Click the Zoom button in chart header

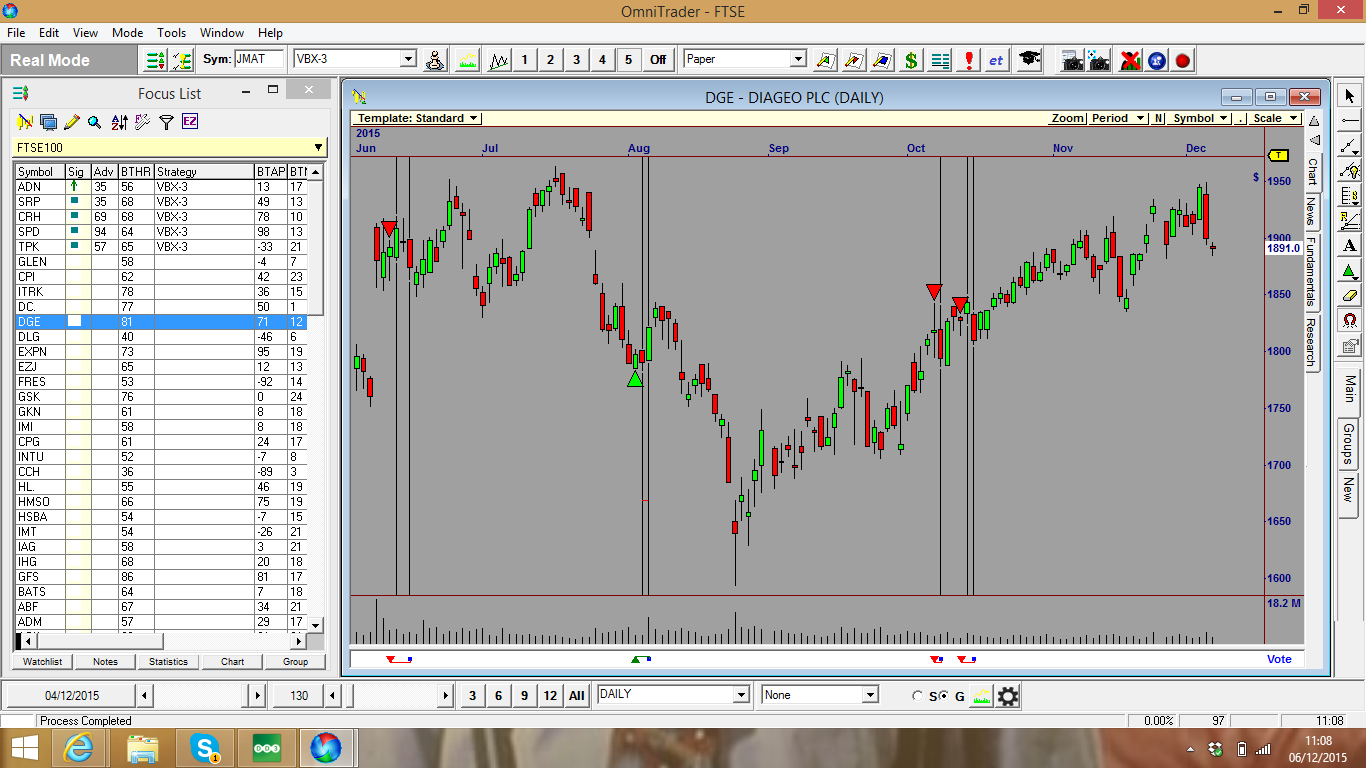(1067, 118)
